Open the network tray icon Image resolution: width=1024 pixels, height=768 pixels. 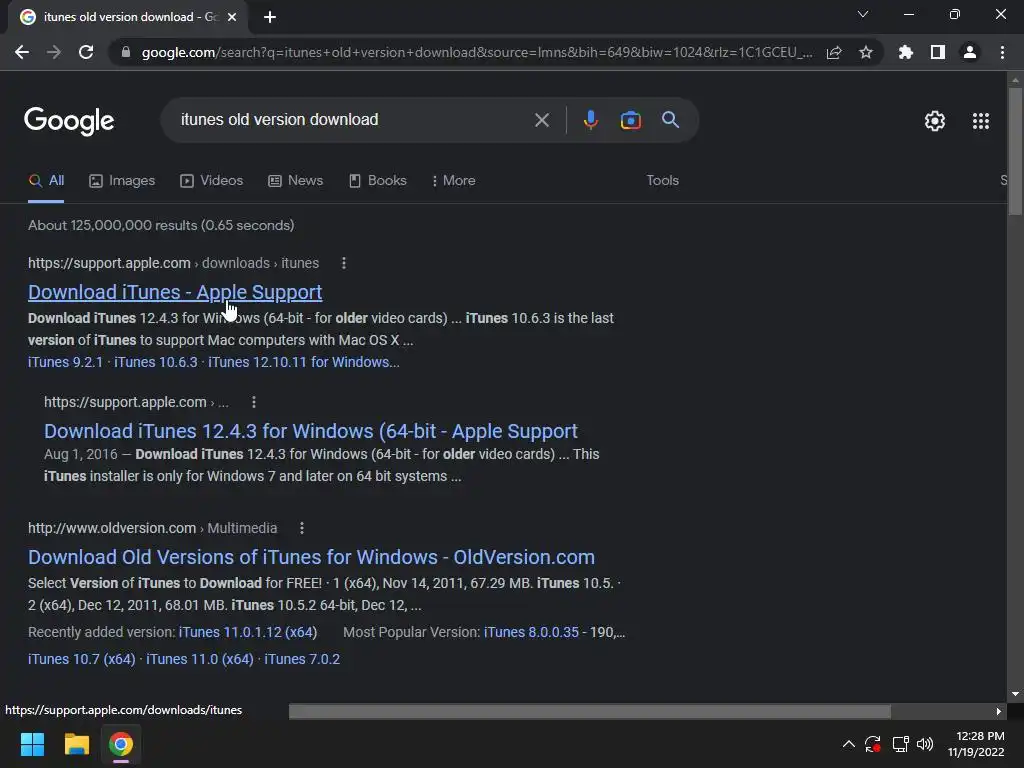[901, 744]
